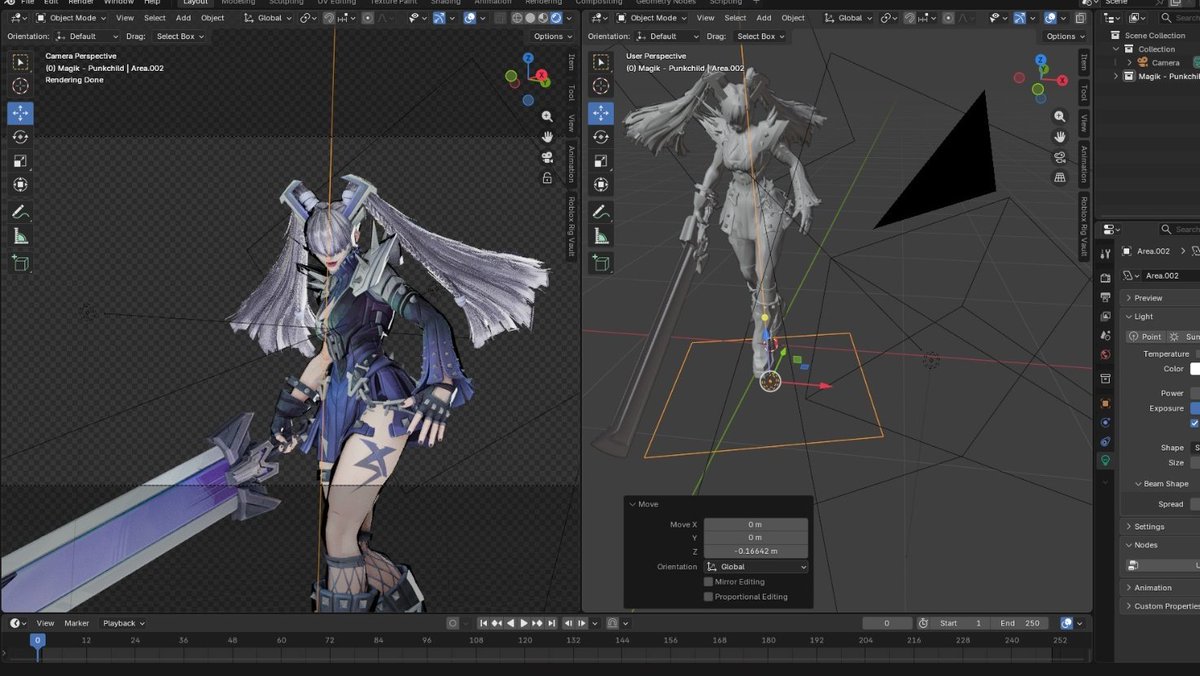This screenshot has width=1200, height=676.
Task: Open Select Box drag dropdown in right viewport
Action: 761,36
